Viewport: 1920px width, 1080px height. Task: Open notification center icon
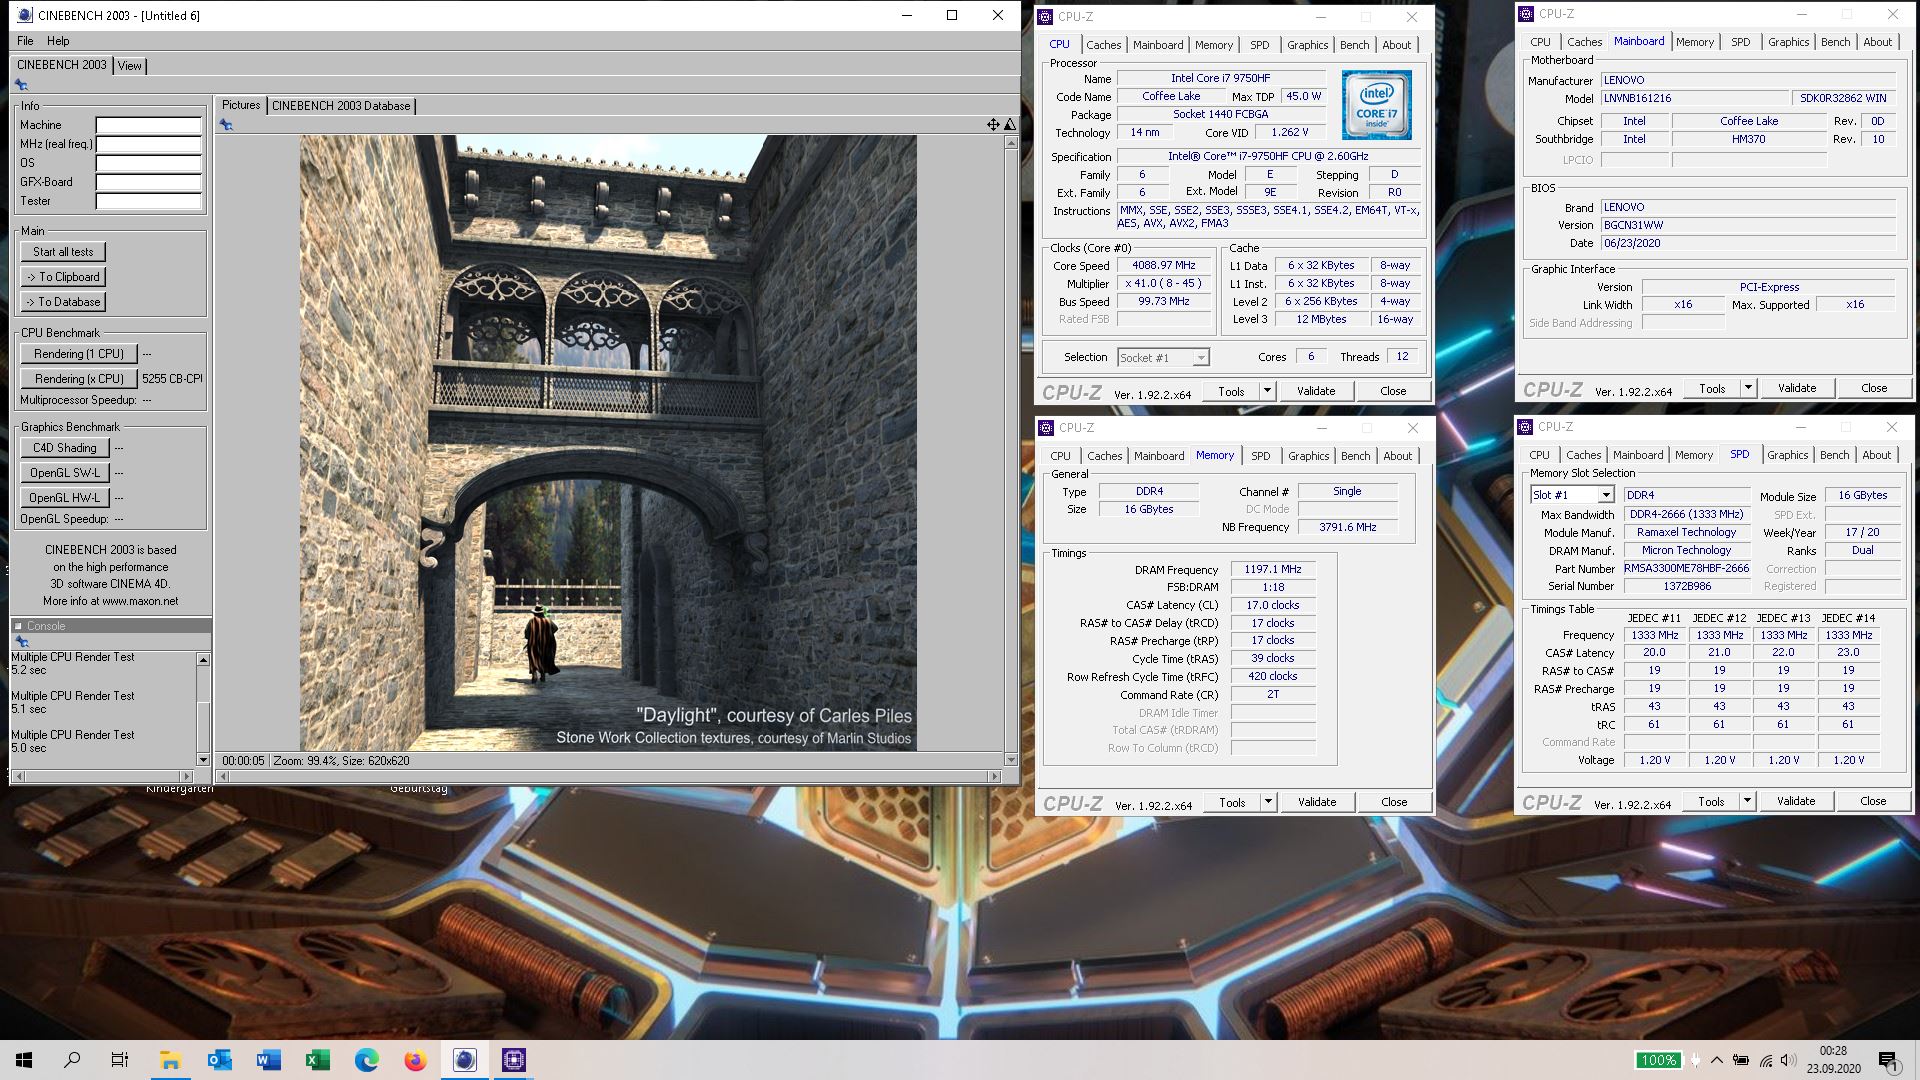click(1889, 1061)
